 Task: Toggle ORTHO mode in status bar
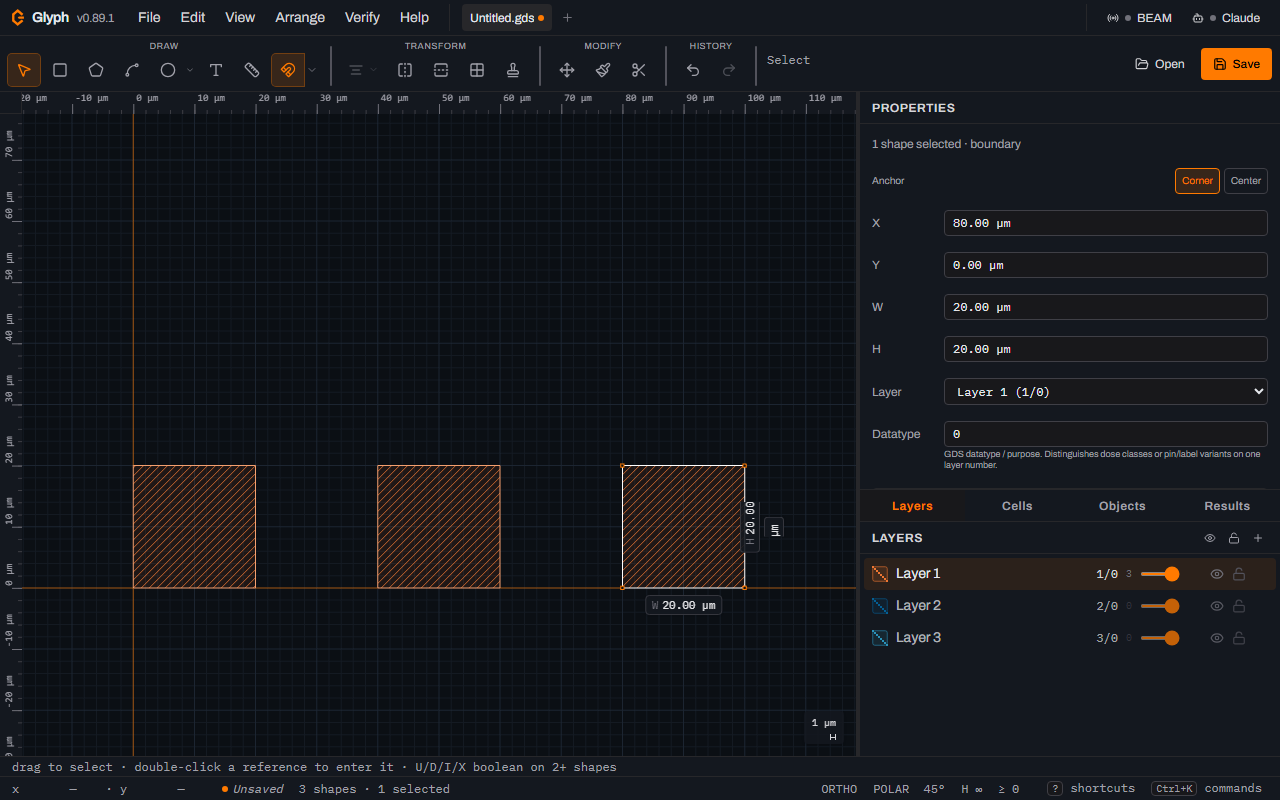839,789
